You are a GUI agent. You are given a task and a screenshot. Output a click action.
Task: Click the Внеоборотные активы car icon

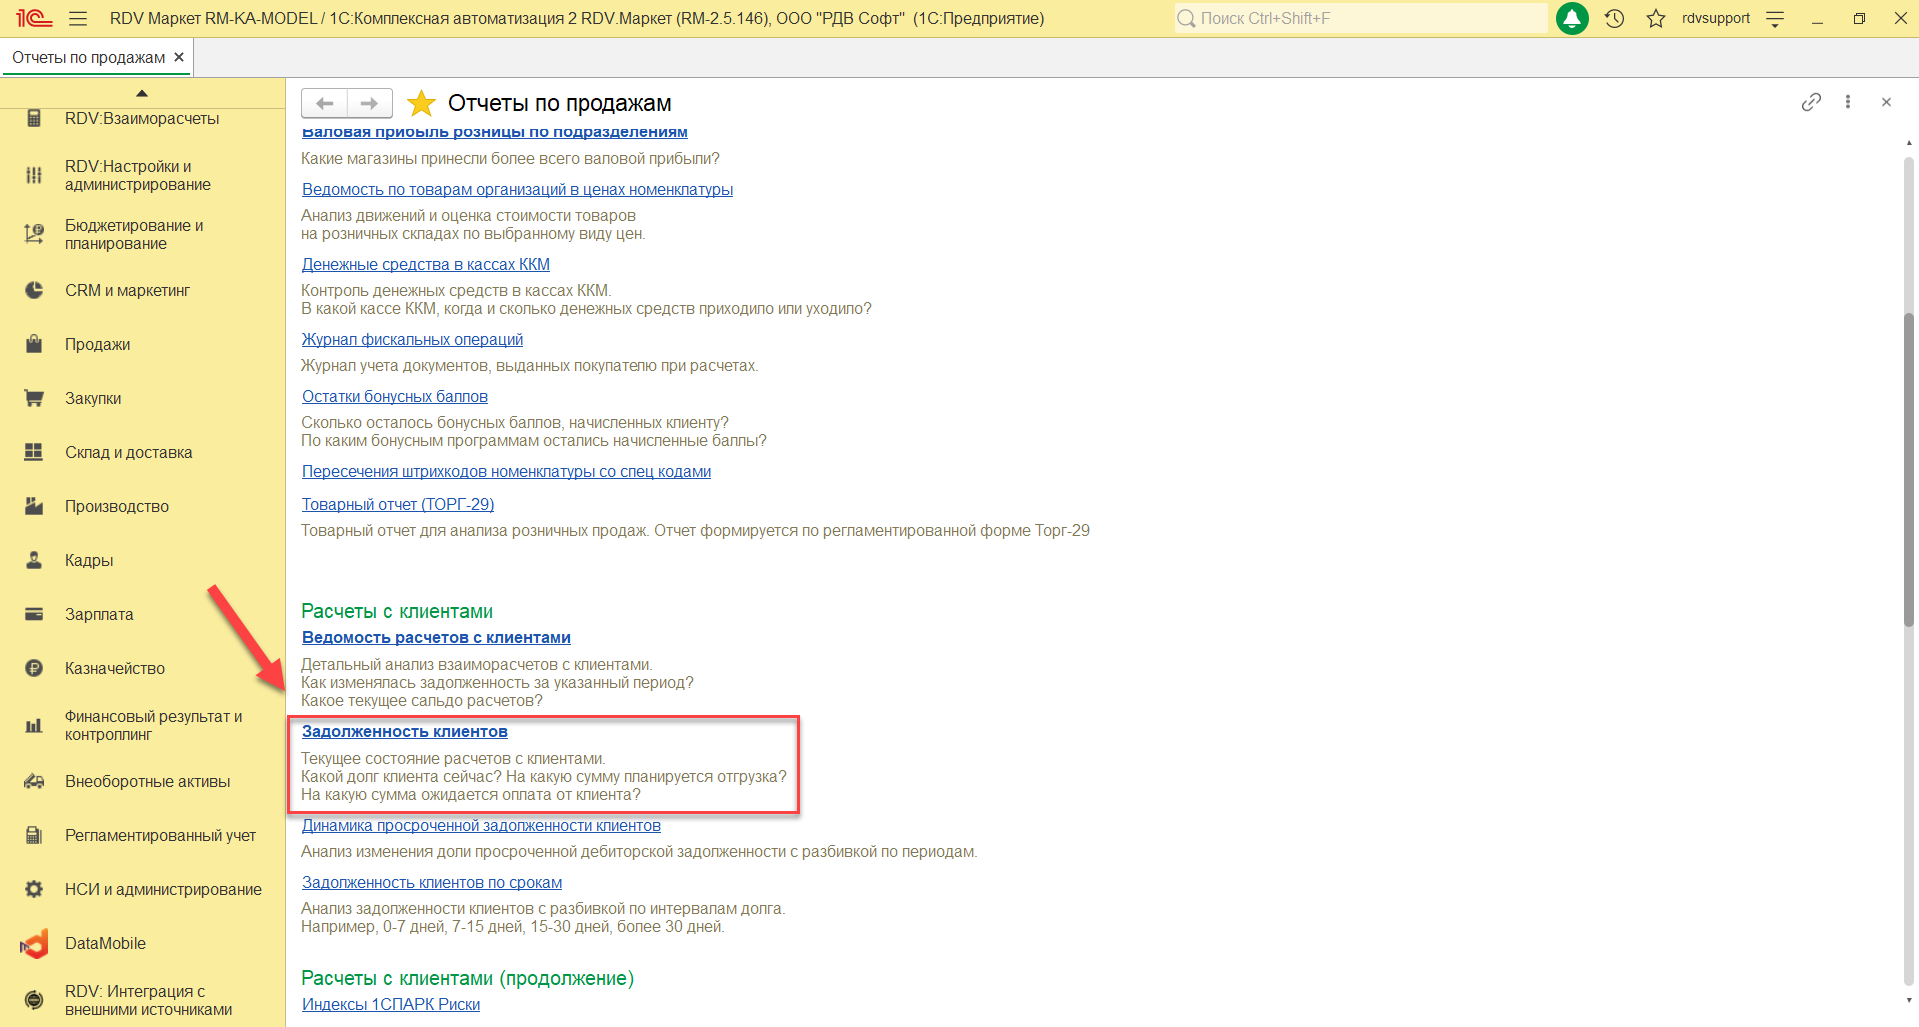pyautogui.click(x=34, y=781)
